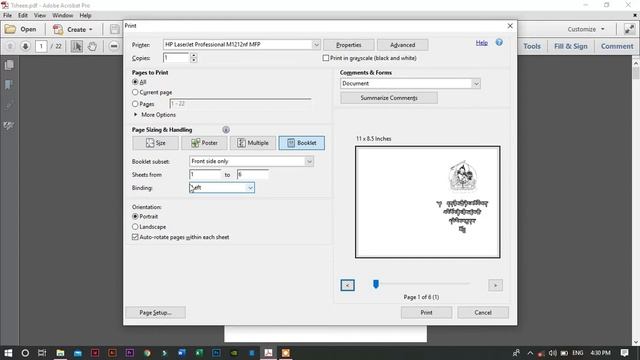Click the previous page up arrow icon

point(10,46)
